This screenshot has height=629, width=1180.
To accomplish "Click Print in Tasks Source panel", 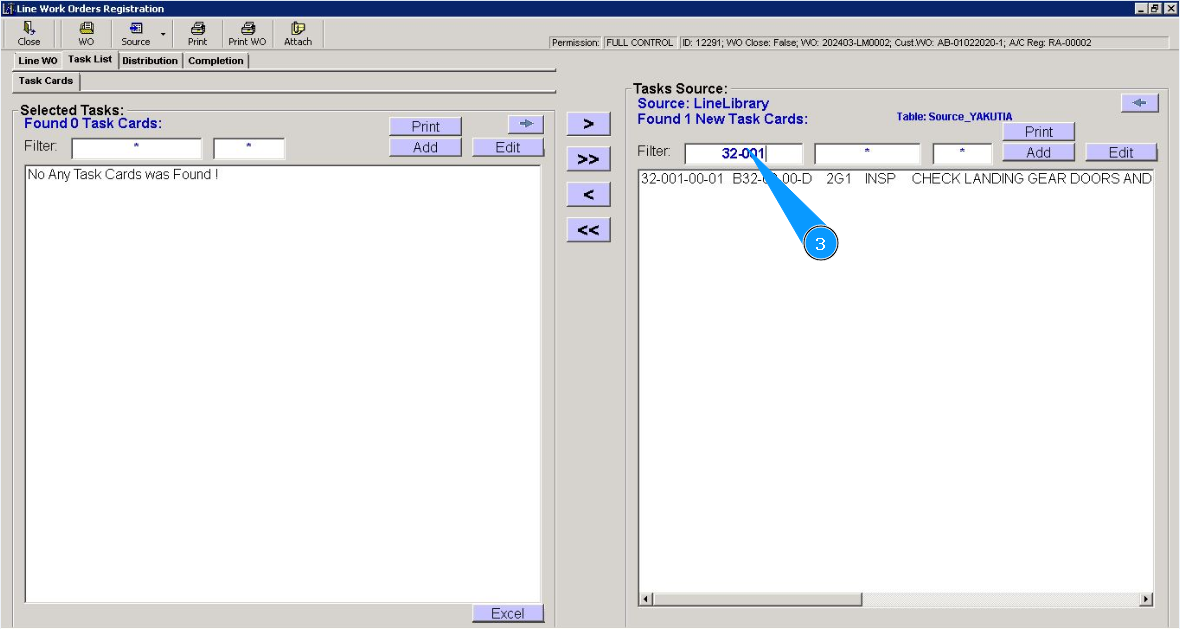I will (1039, 132).
